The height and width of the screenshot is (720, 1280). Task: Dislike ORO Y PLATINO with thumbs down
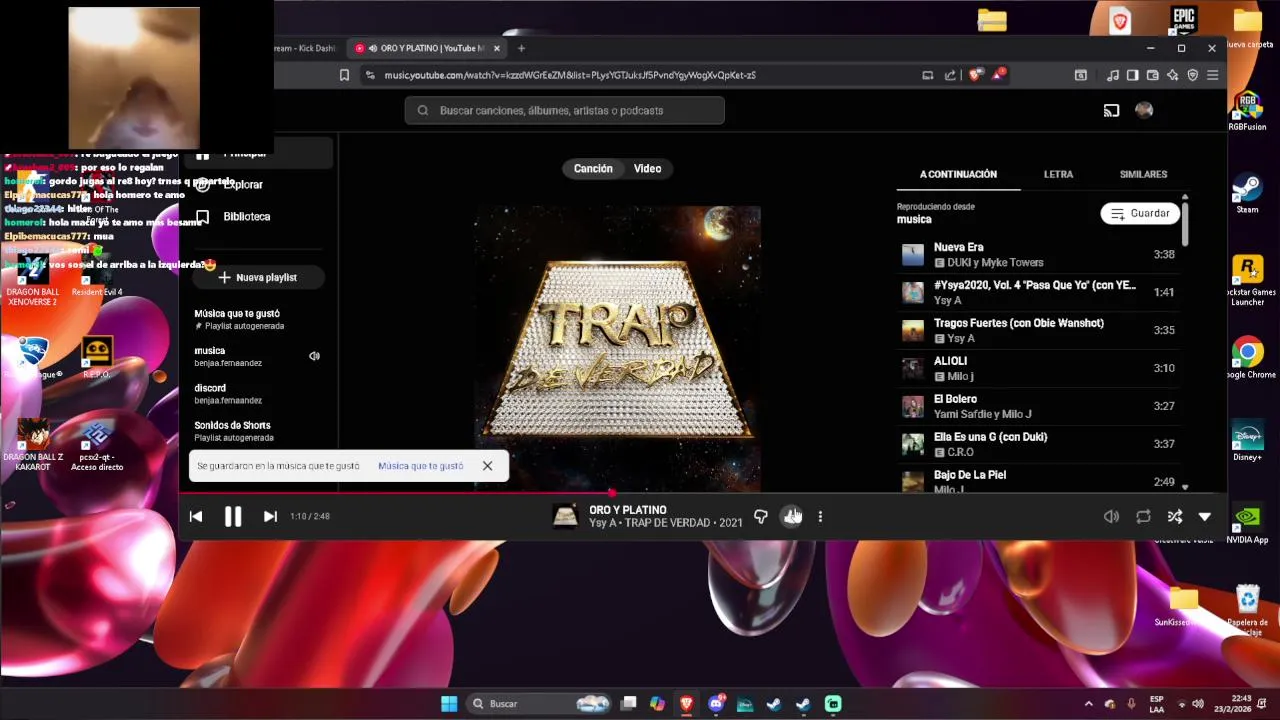[x=761, y=516]
